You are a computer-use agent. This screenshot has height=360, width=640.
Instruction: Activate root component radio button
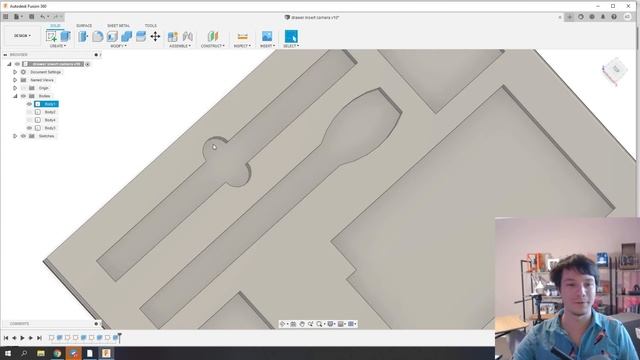[87, 64]
